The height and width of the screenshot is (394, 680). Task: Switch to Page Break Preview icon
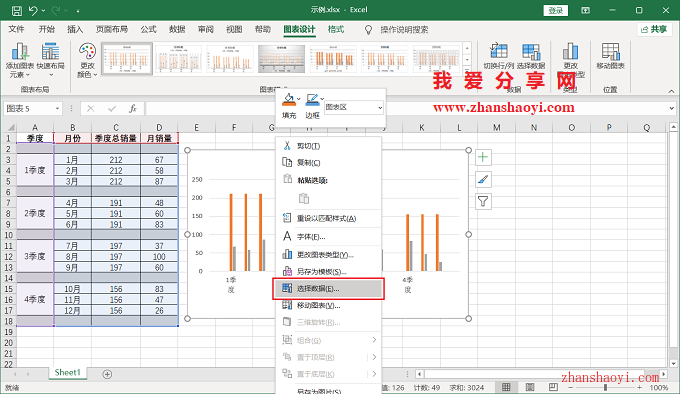point(552,387)
